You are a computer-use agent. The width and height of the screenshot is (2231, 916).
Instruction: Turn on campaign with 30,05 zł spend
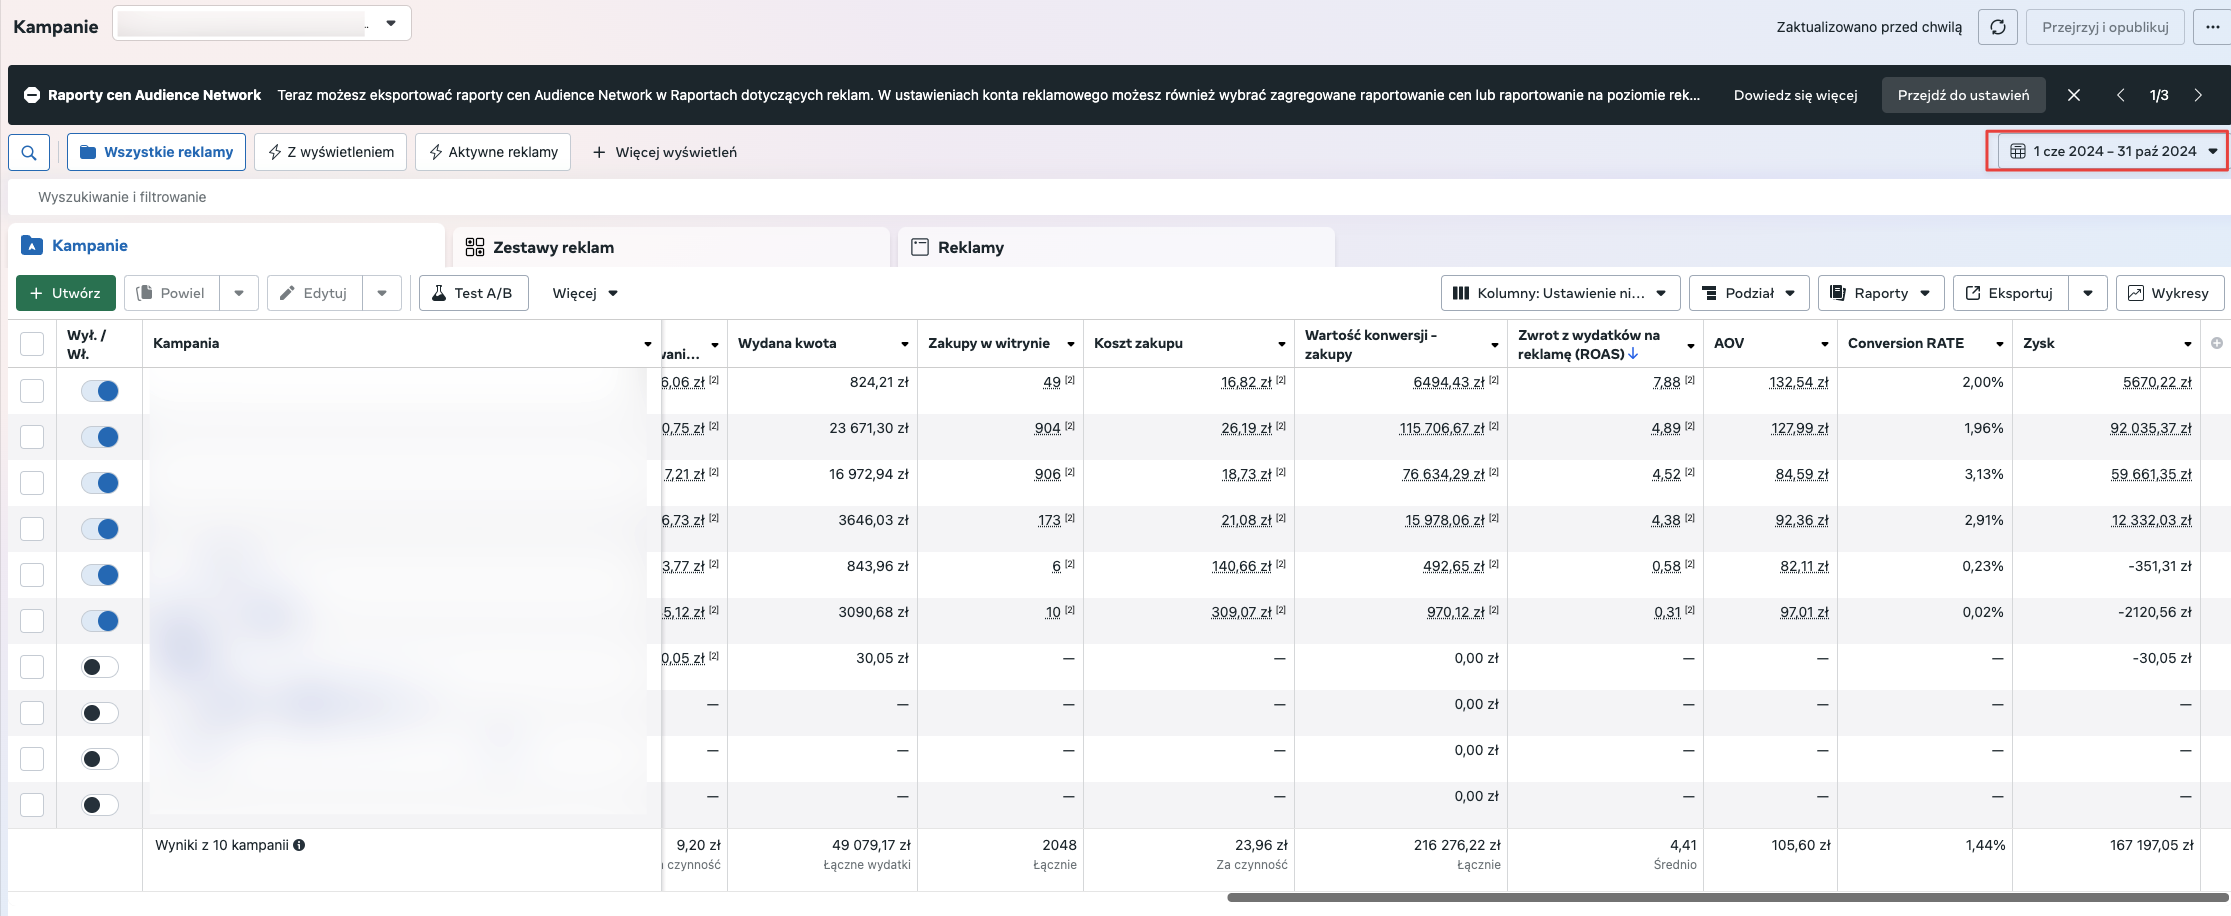click(100, 667)
